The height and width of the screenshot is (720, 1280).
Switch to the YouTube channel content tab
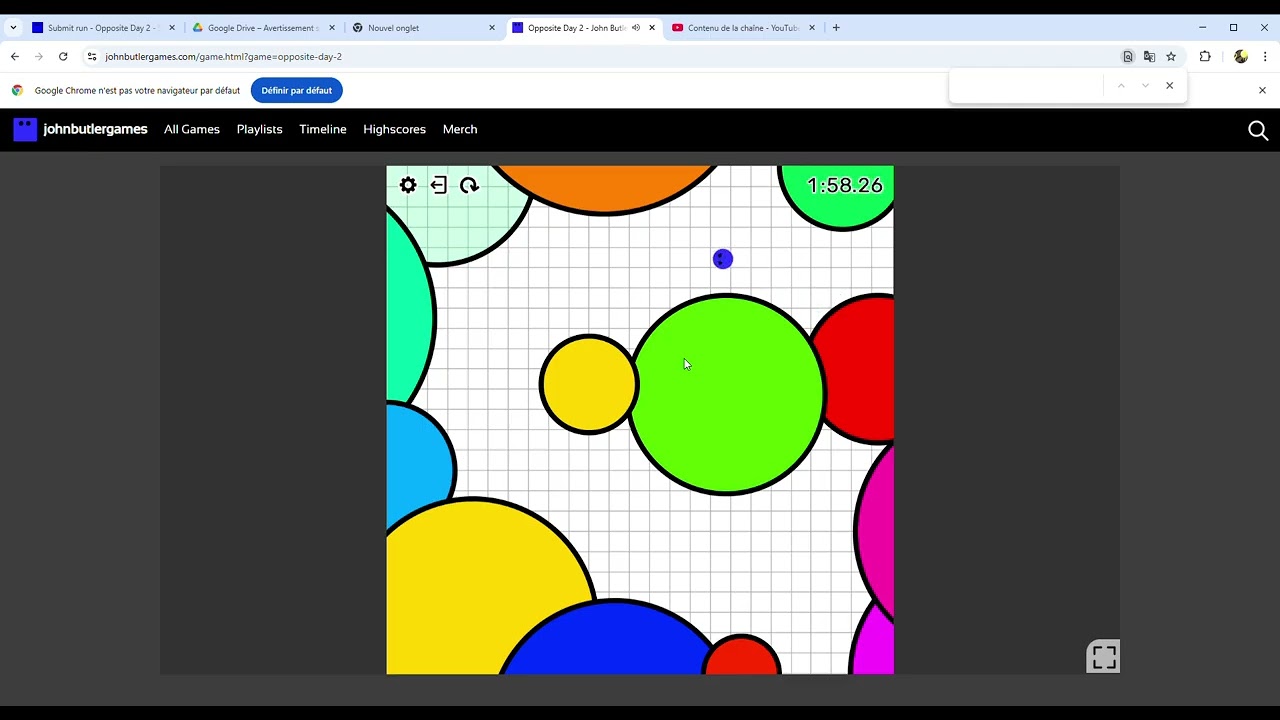point(744,28)
